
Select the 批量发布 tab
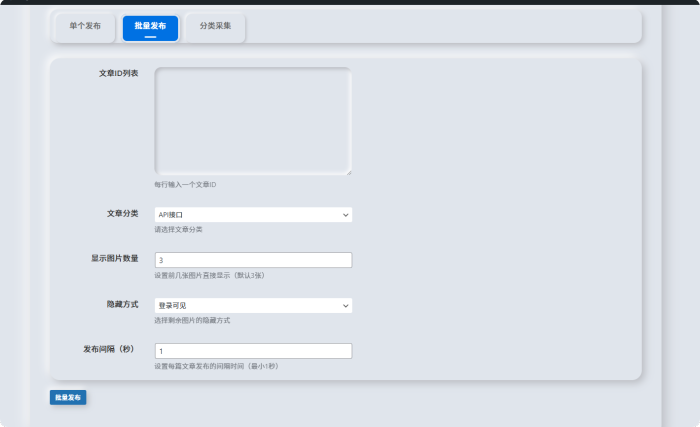click(150, 28)
